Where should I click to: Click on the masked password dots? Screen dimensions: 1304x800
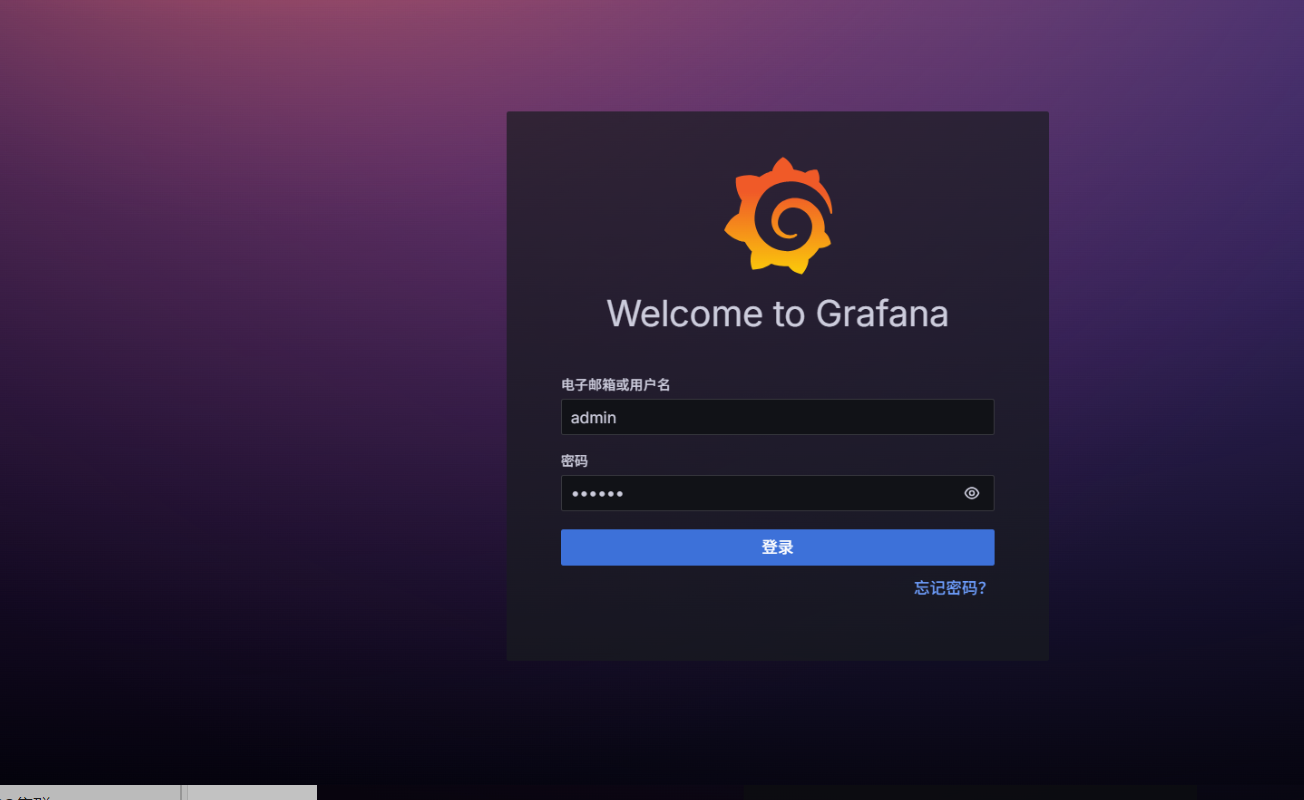point(597,494)
